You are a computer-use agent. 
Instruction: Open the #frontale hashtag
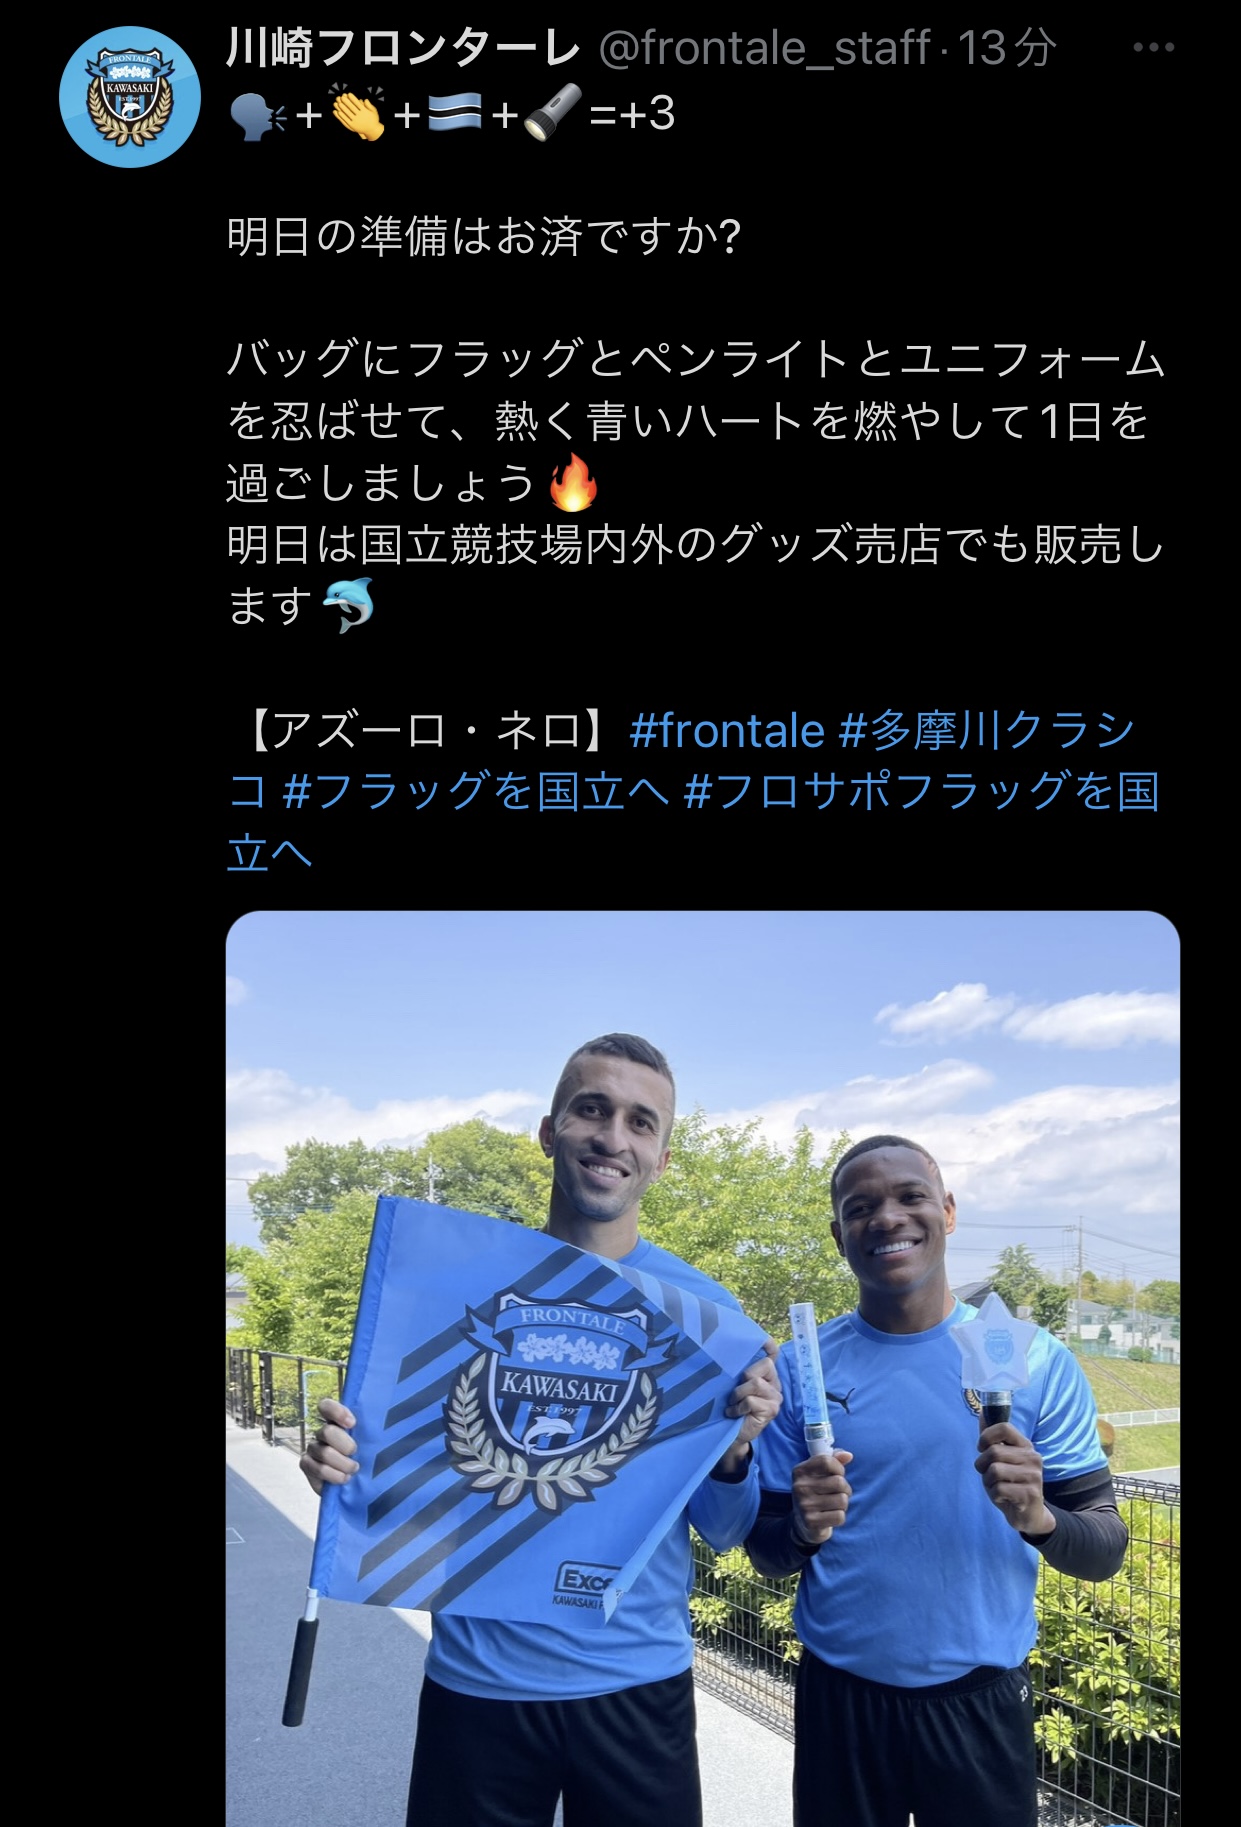coord(727,731)
